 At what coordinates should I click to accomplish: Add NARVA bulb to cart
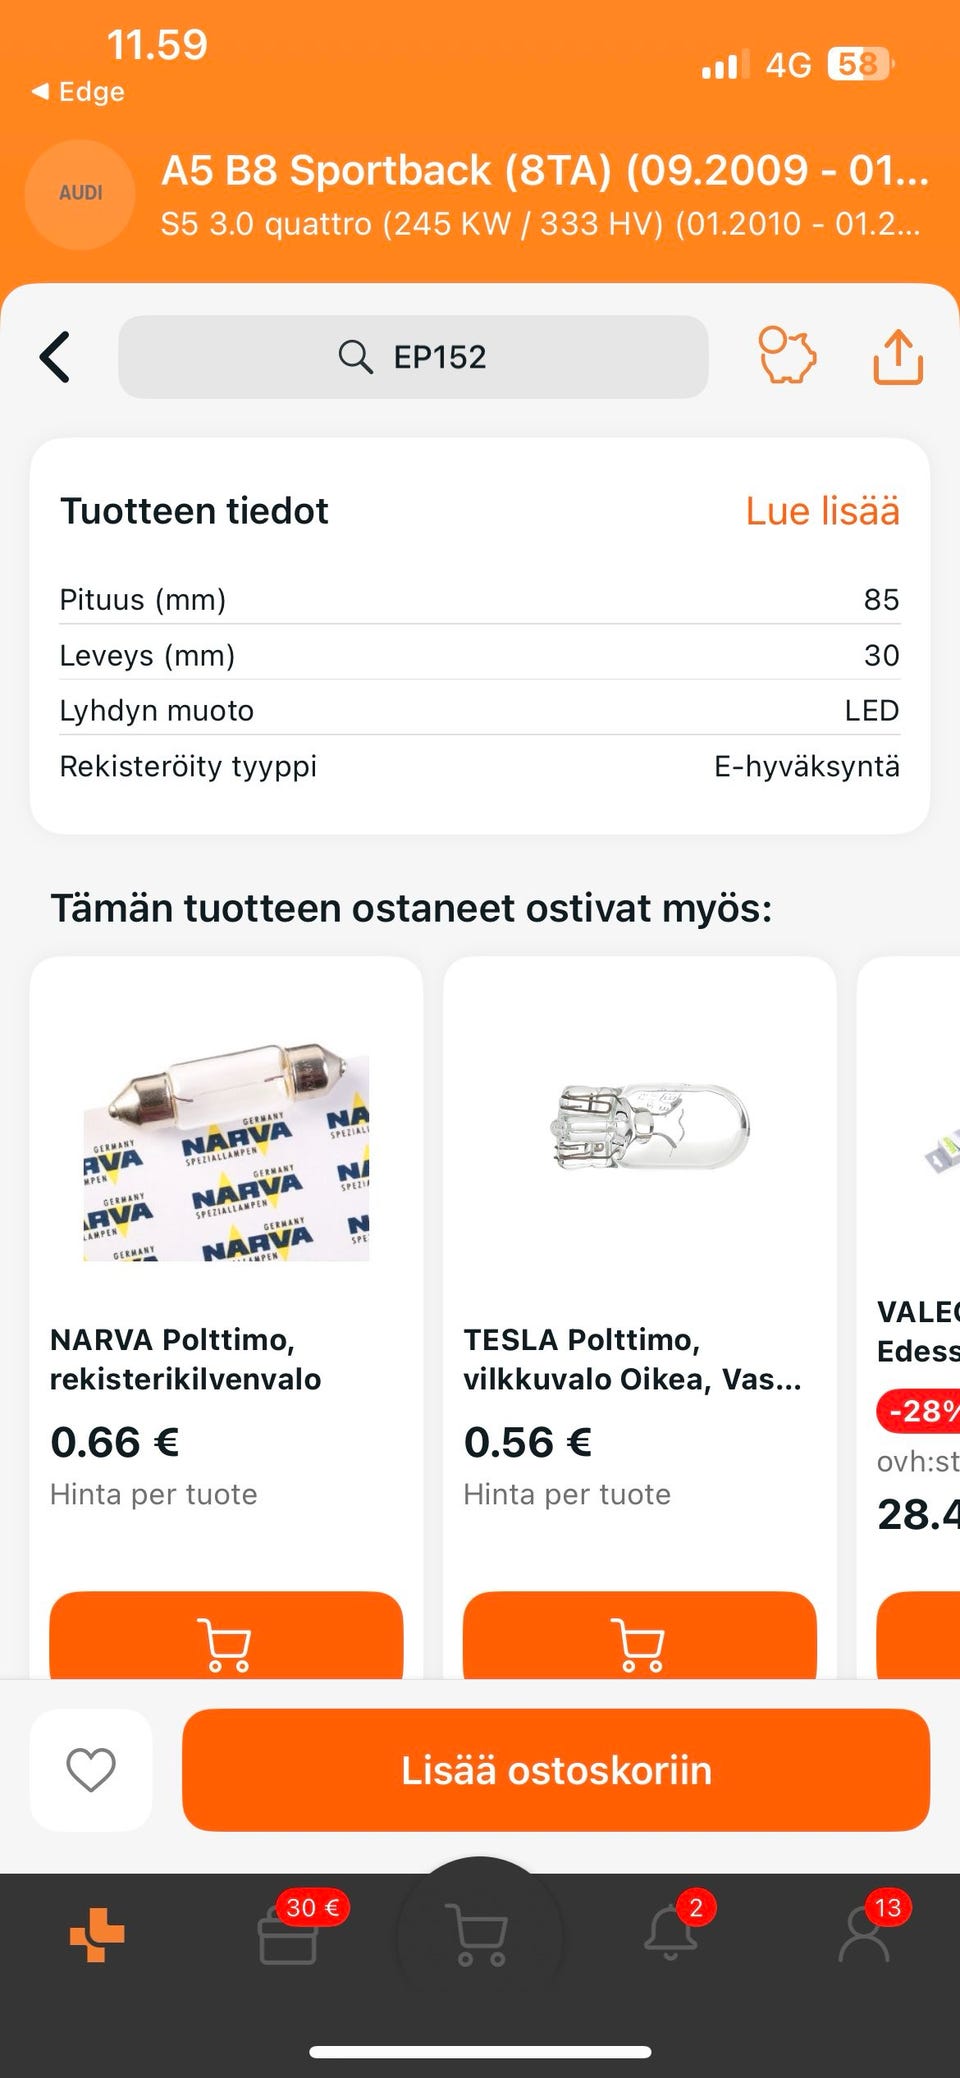click(226, 1640)
